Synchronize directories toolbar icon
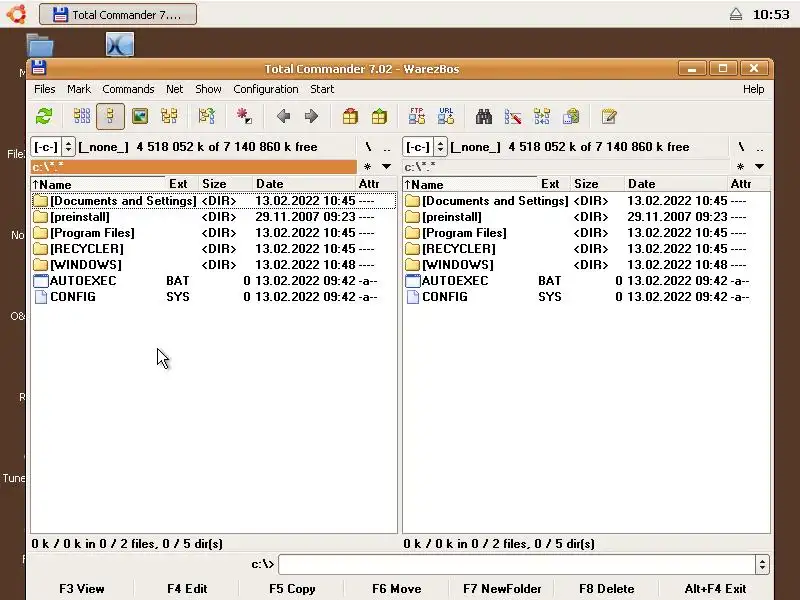This screenshot has width=800, height=600. tap(542, 116)
